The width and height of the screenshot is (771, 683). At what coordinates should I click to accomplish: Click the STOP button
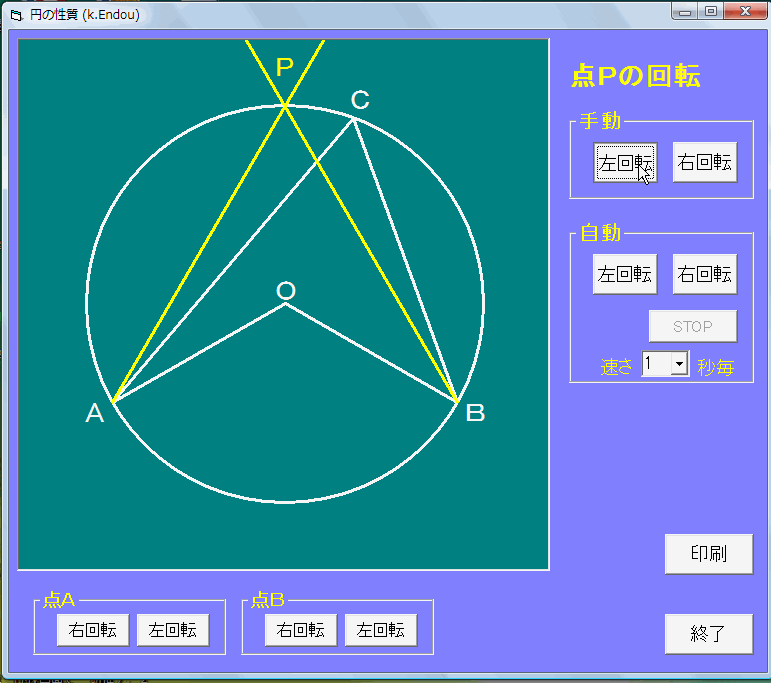[x=693, y=326]
